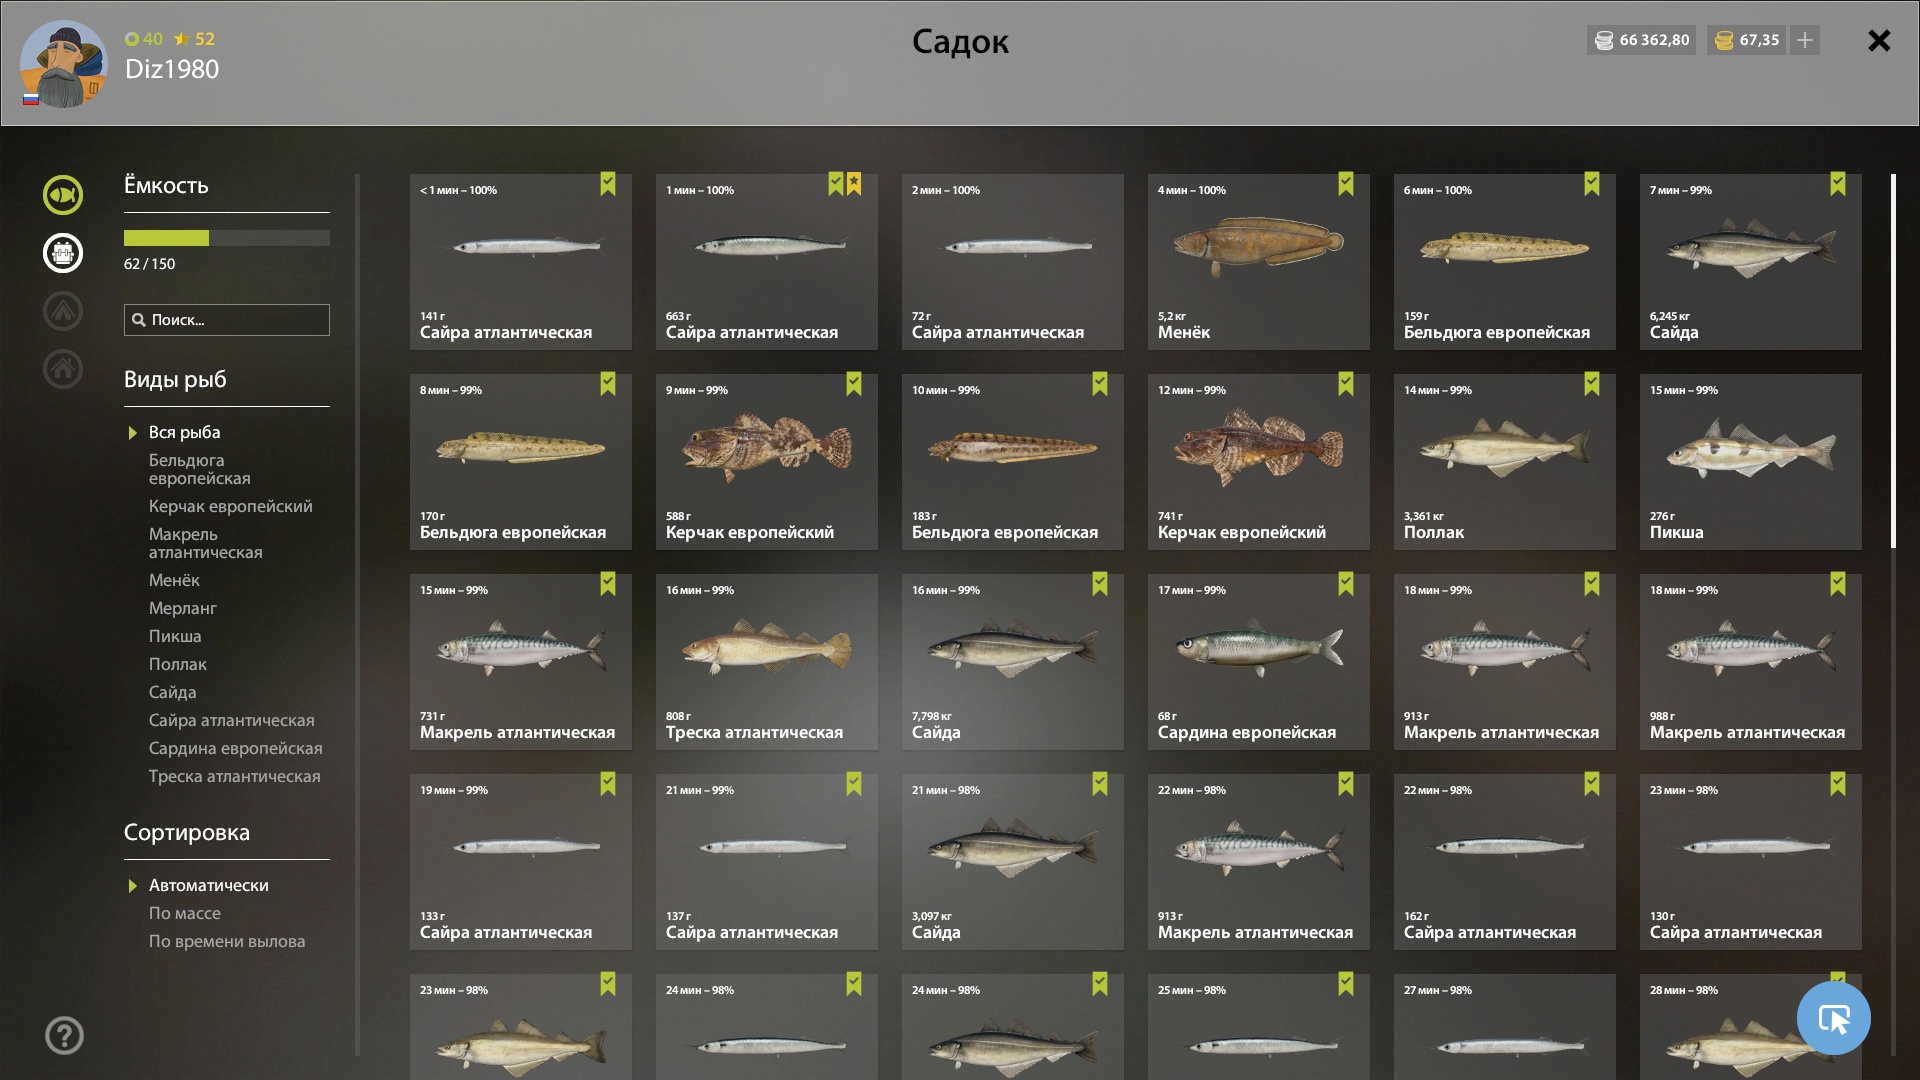1920x1080 pixels.
Task: Select sorting option По времени вылова
Action: 227,941
